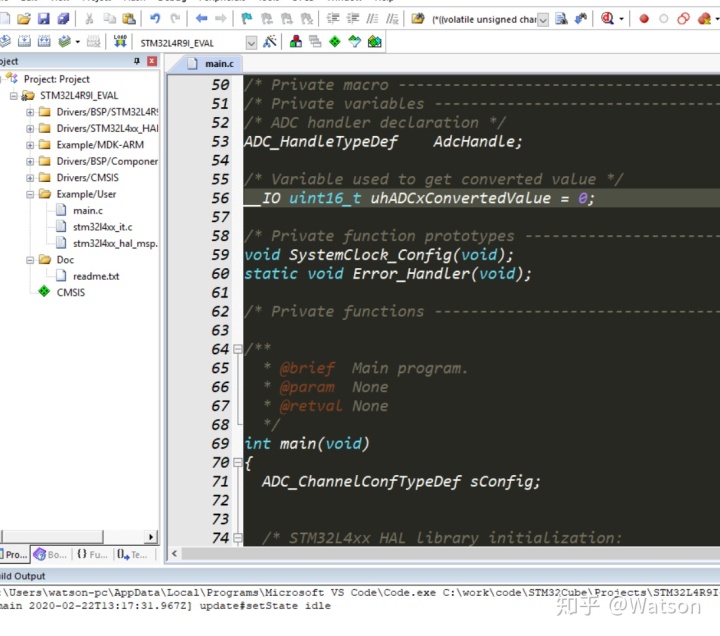Toggle enable/disable breakpoint hollow circle

click(664, 19)
